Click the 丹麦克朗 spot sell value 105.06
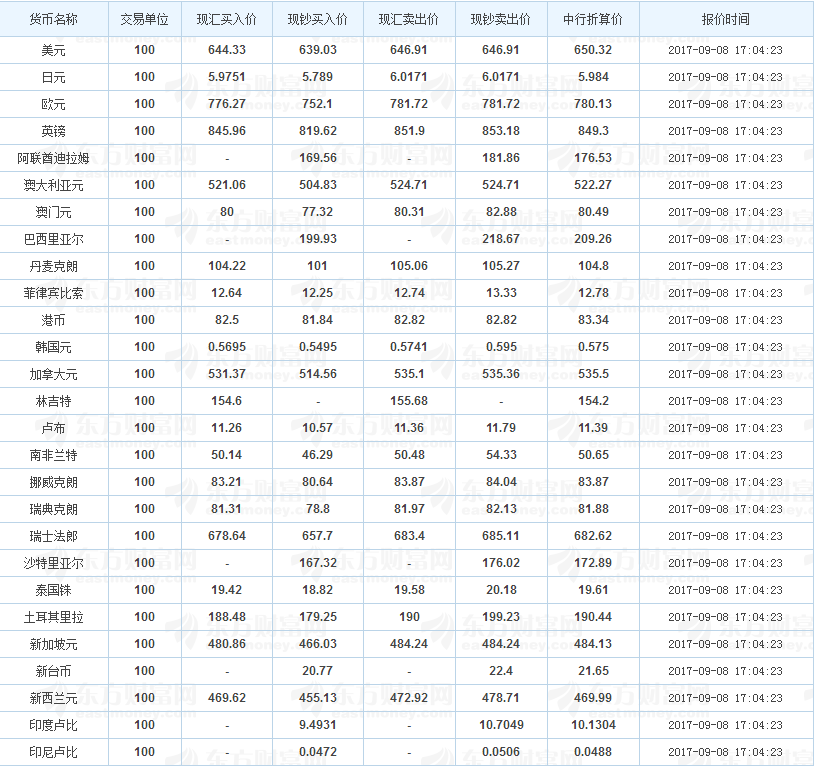The width and height of the screenshot is (815, 767). pos(409,266)
